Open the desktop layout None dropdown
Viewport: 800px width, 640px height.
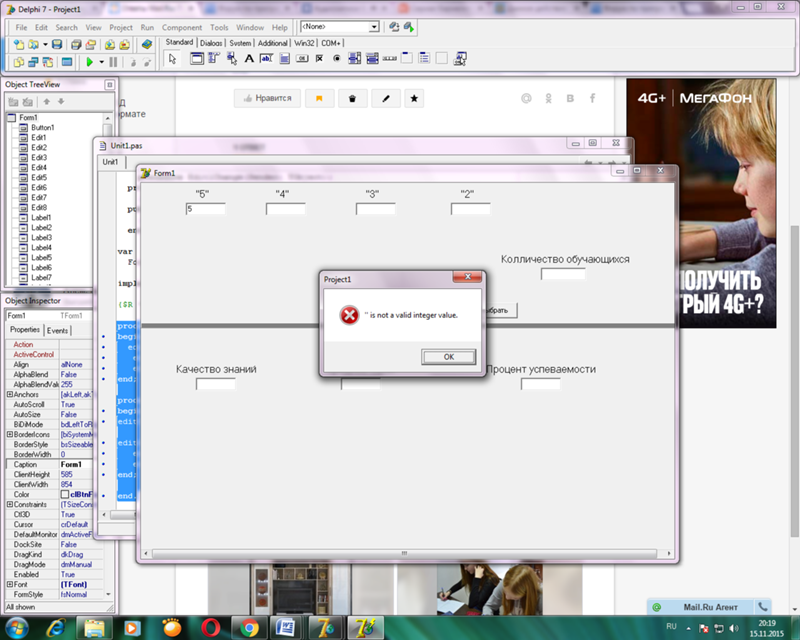point(374,27)
